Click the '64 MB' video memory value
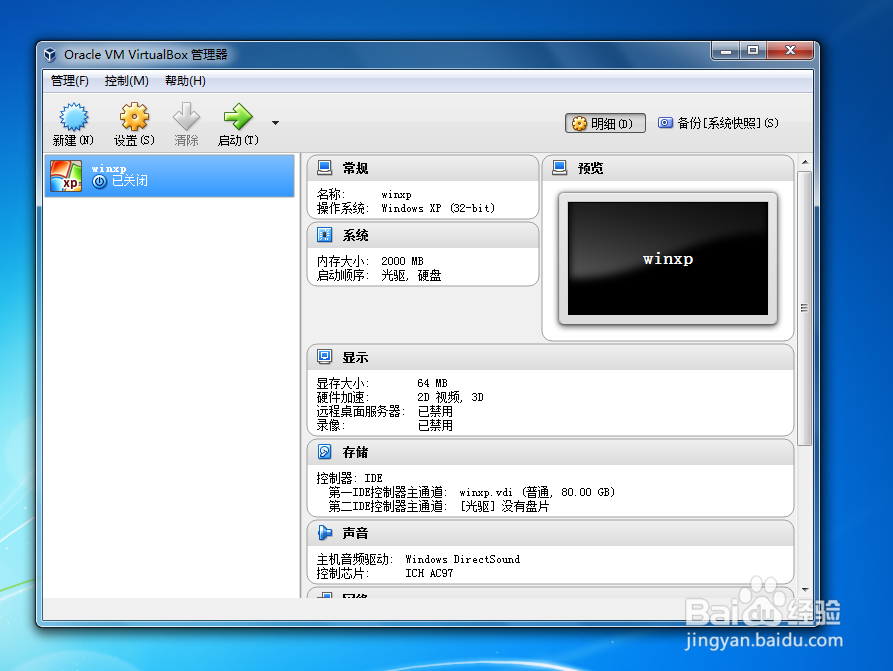Viewport: 893px width, 671px height. click(x=432, y=383)
